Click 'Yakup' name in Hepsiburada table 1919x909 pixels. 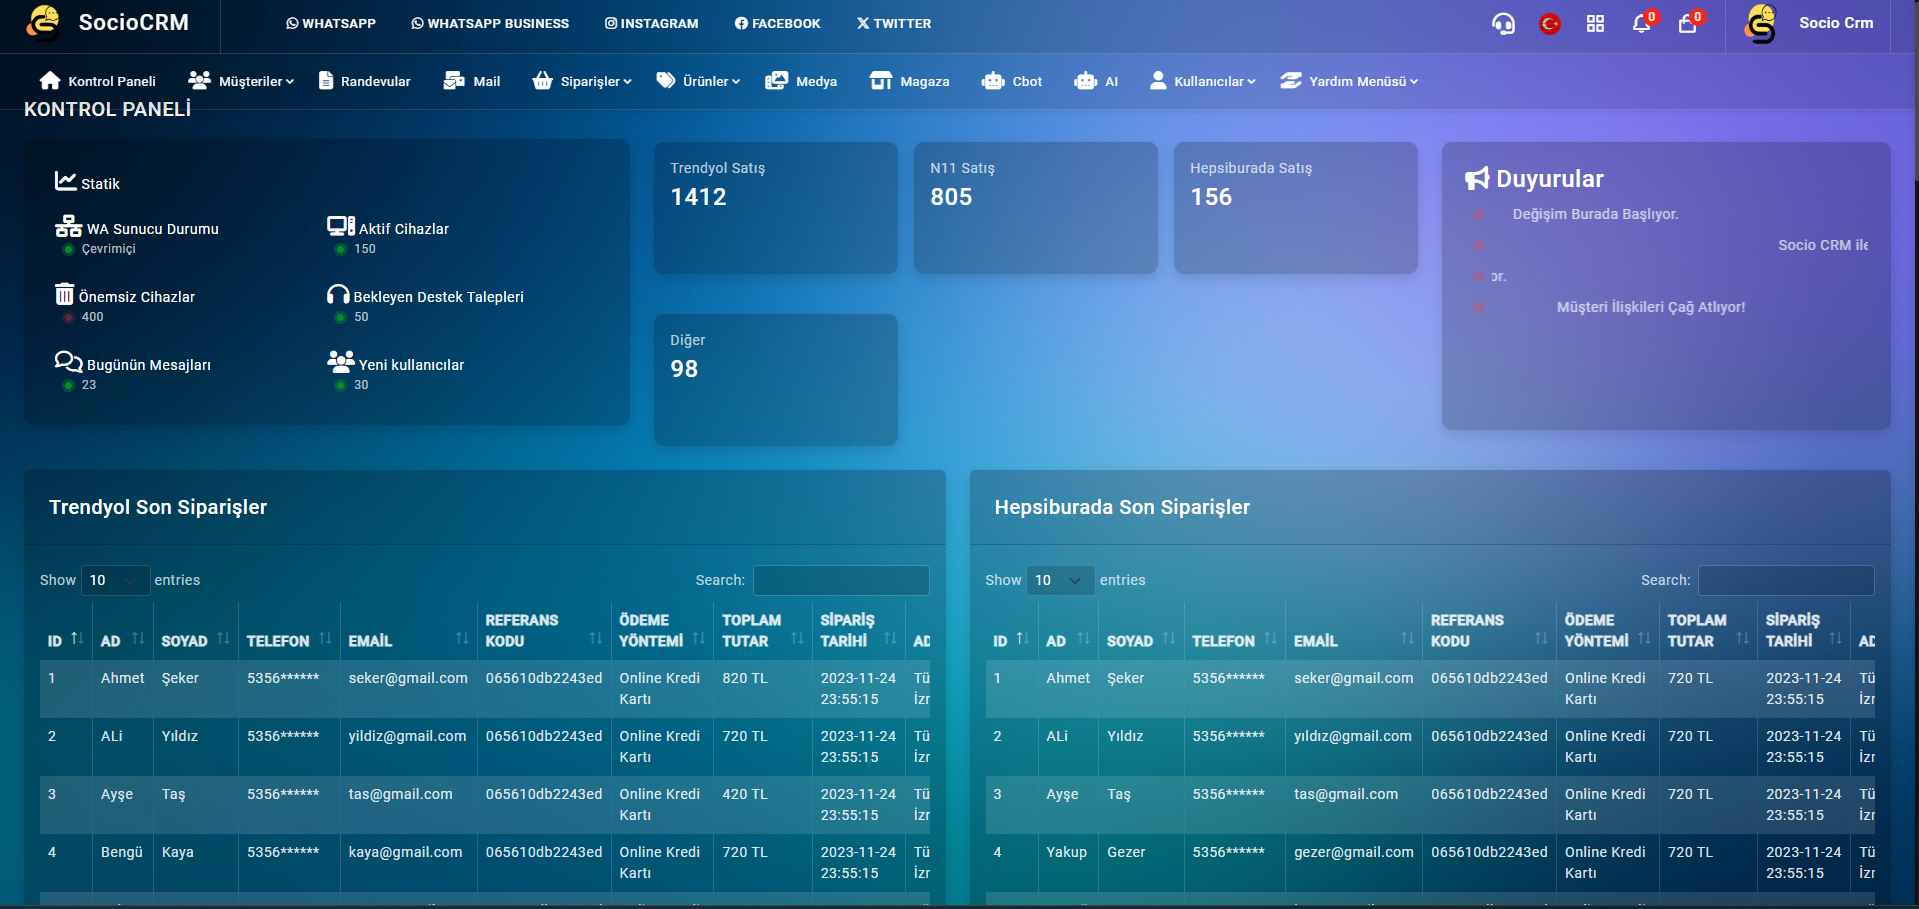[x=1066, y=852]
